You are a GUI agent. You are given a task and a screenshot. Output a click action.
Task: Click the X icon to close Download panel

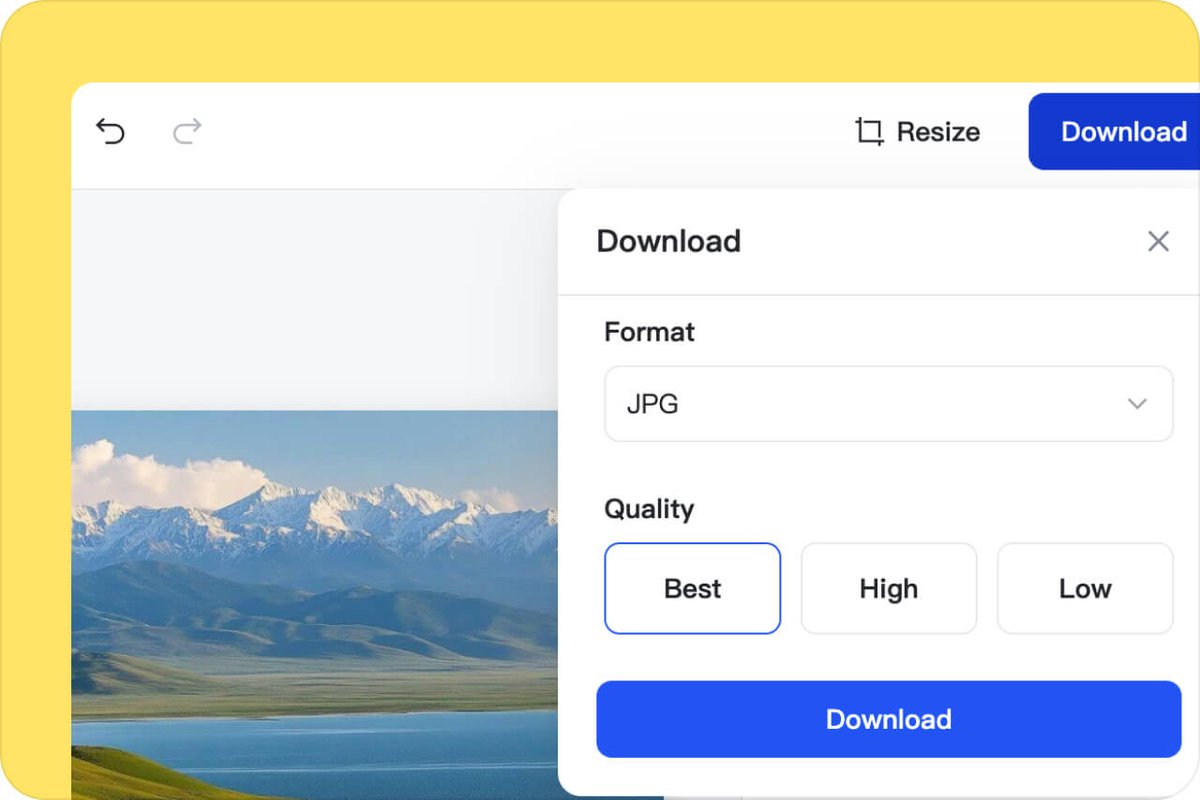[1158, 241]
